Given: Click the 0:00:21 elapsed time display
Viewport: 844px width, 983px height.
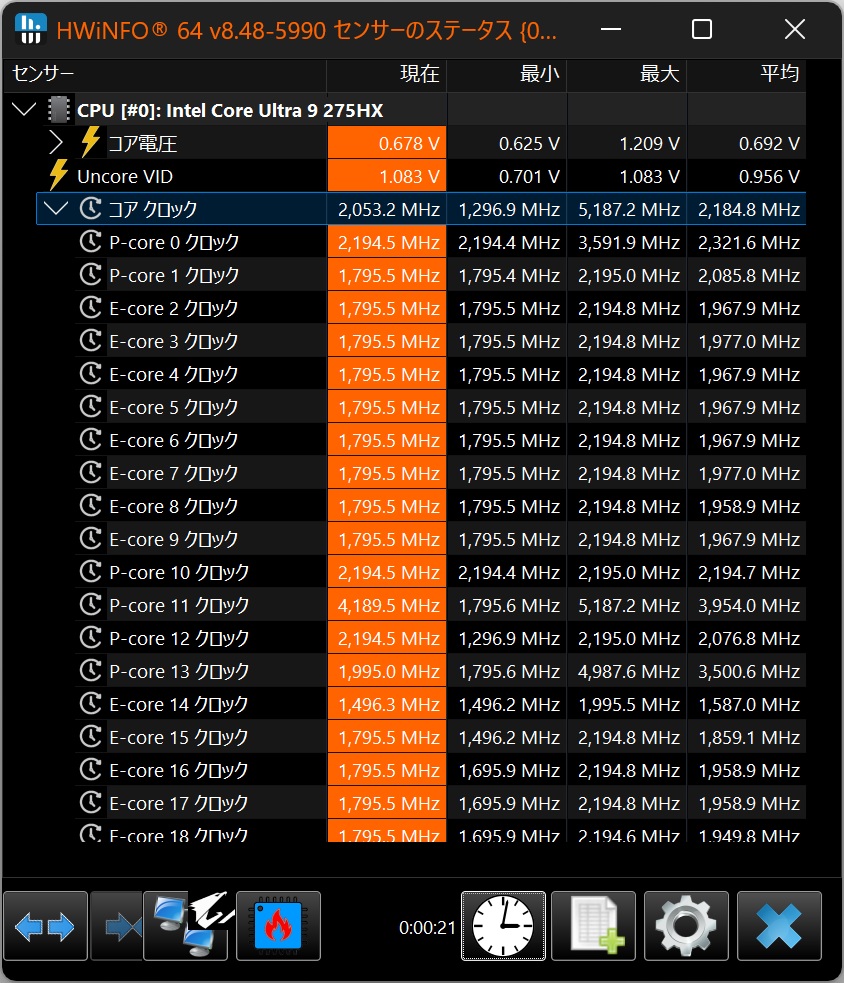Looking at the screenshot, I should (x=427, y=927).
